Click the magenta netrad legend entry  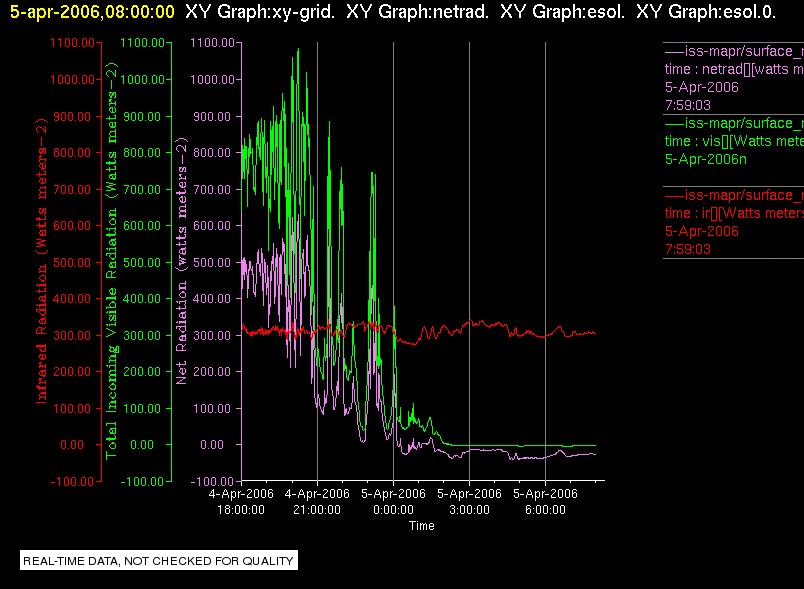pyautogui.click(x=734, y=78)
